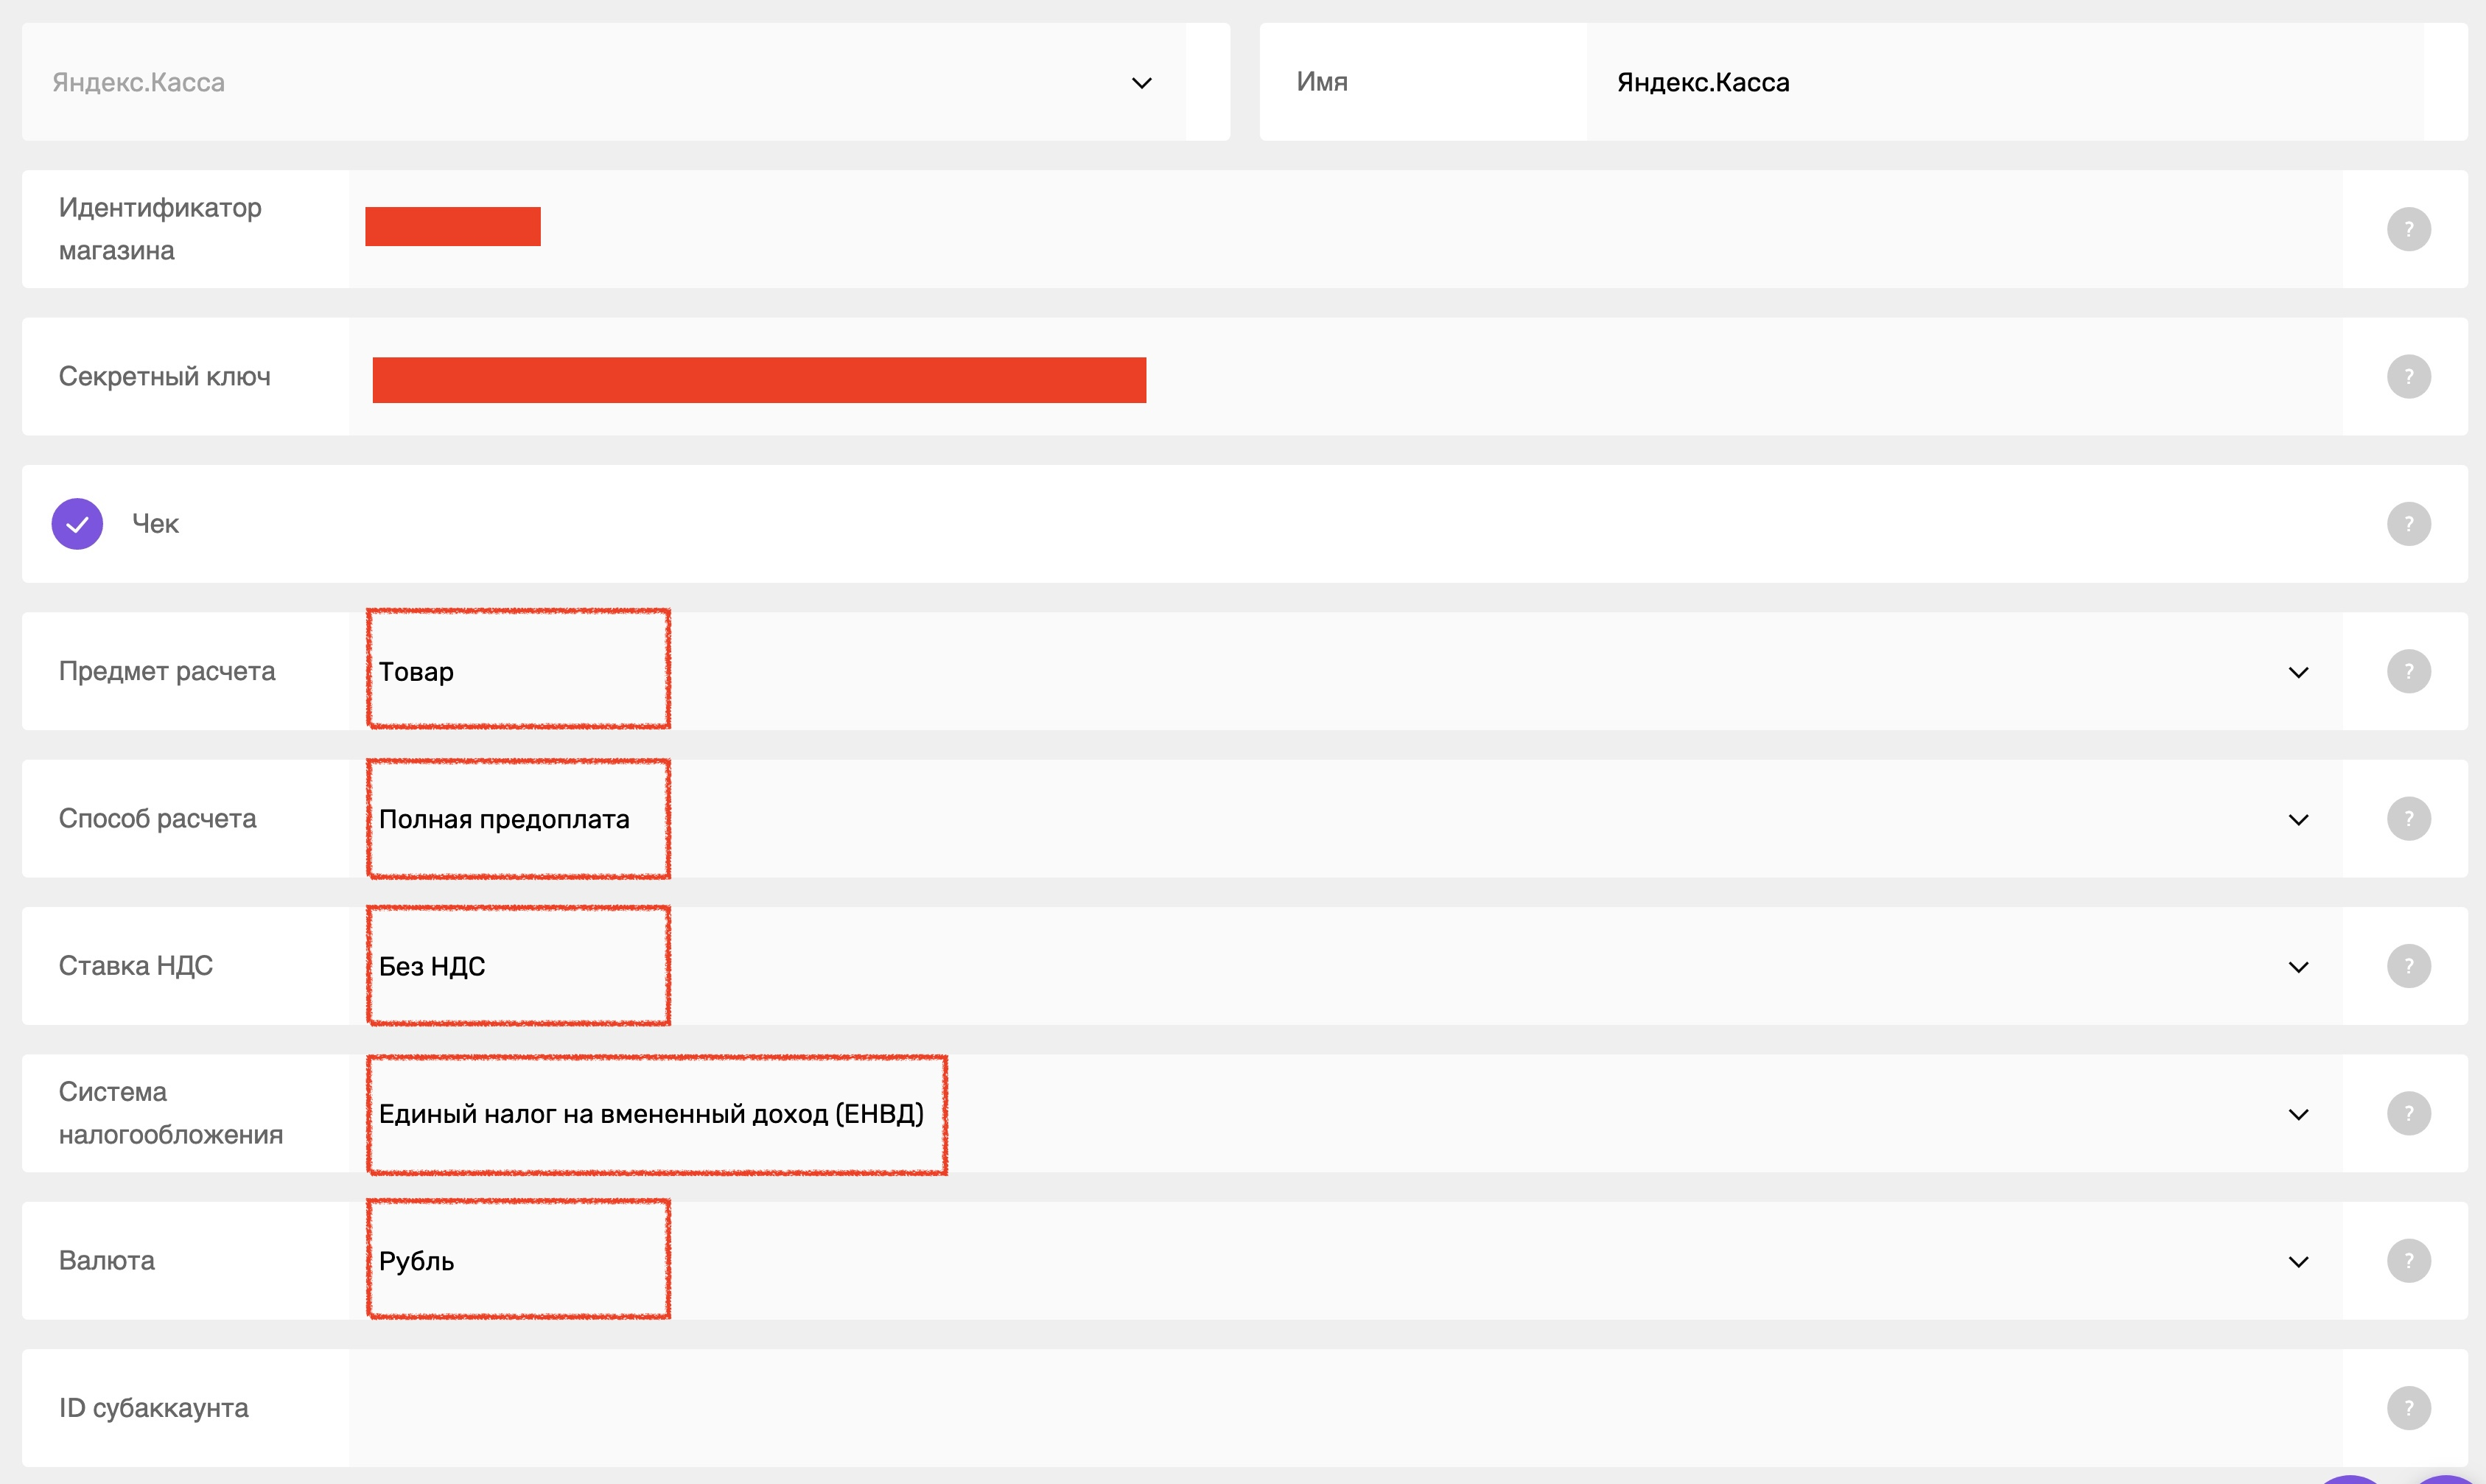This screenshot has height=1484, width=2486.
Task: Expand Способ расчета dropdown chevron
Action: (2298, 820)
